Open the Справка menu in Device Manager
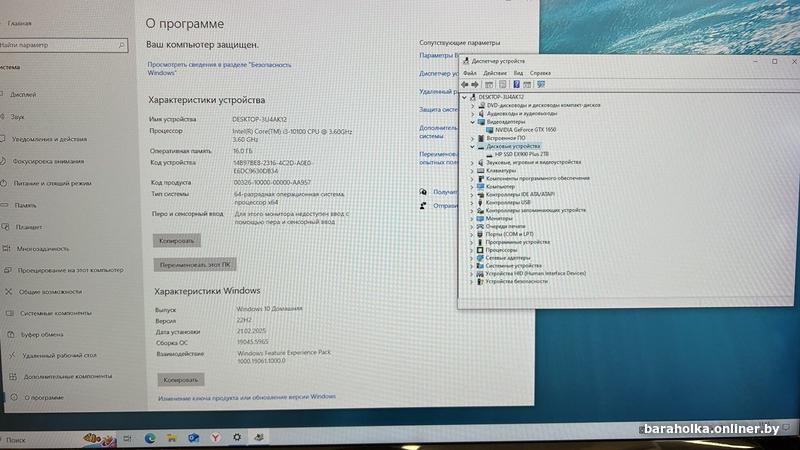Image resolution: width=800 pixels, height=450 pixels. point(540,73)
